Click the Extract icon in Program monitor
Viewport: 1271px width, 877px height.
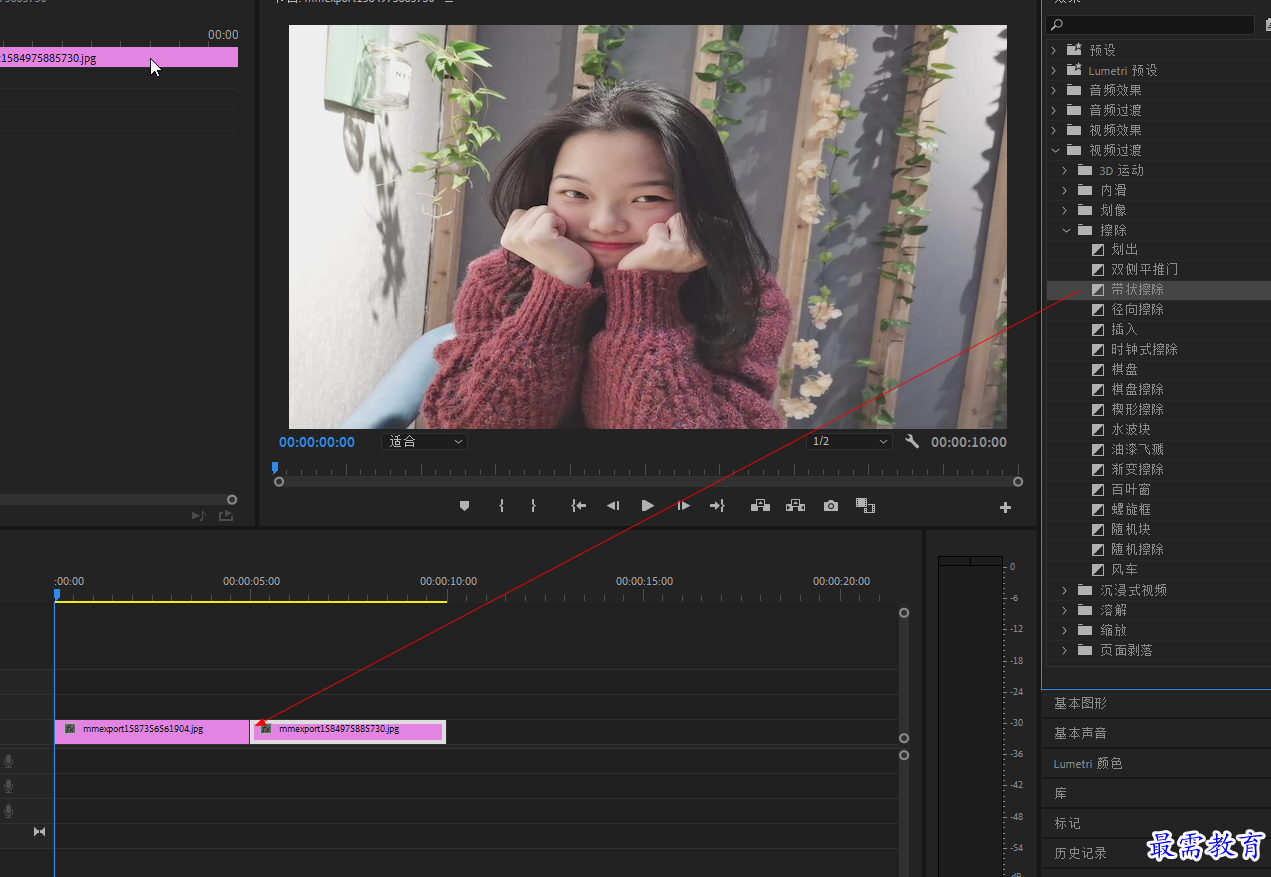795,506
